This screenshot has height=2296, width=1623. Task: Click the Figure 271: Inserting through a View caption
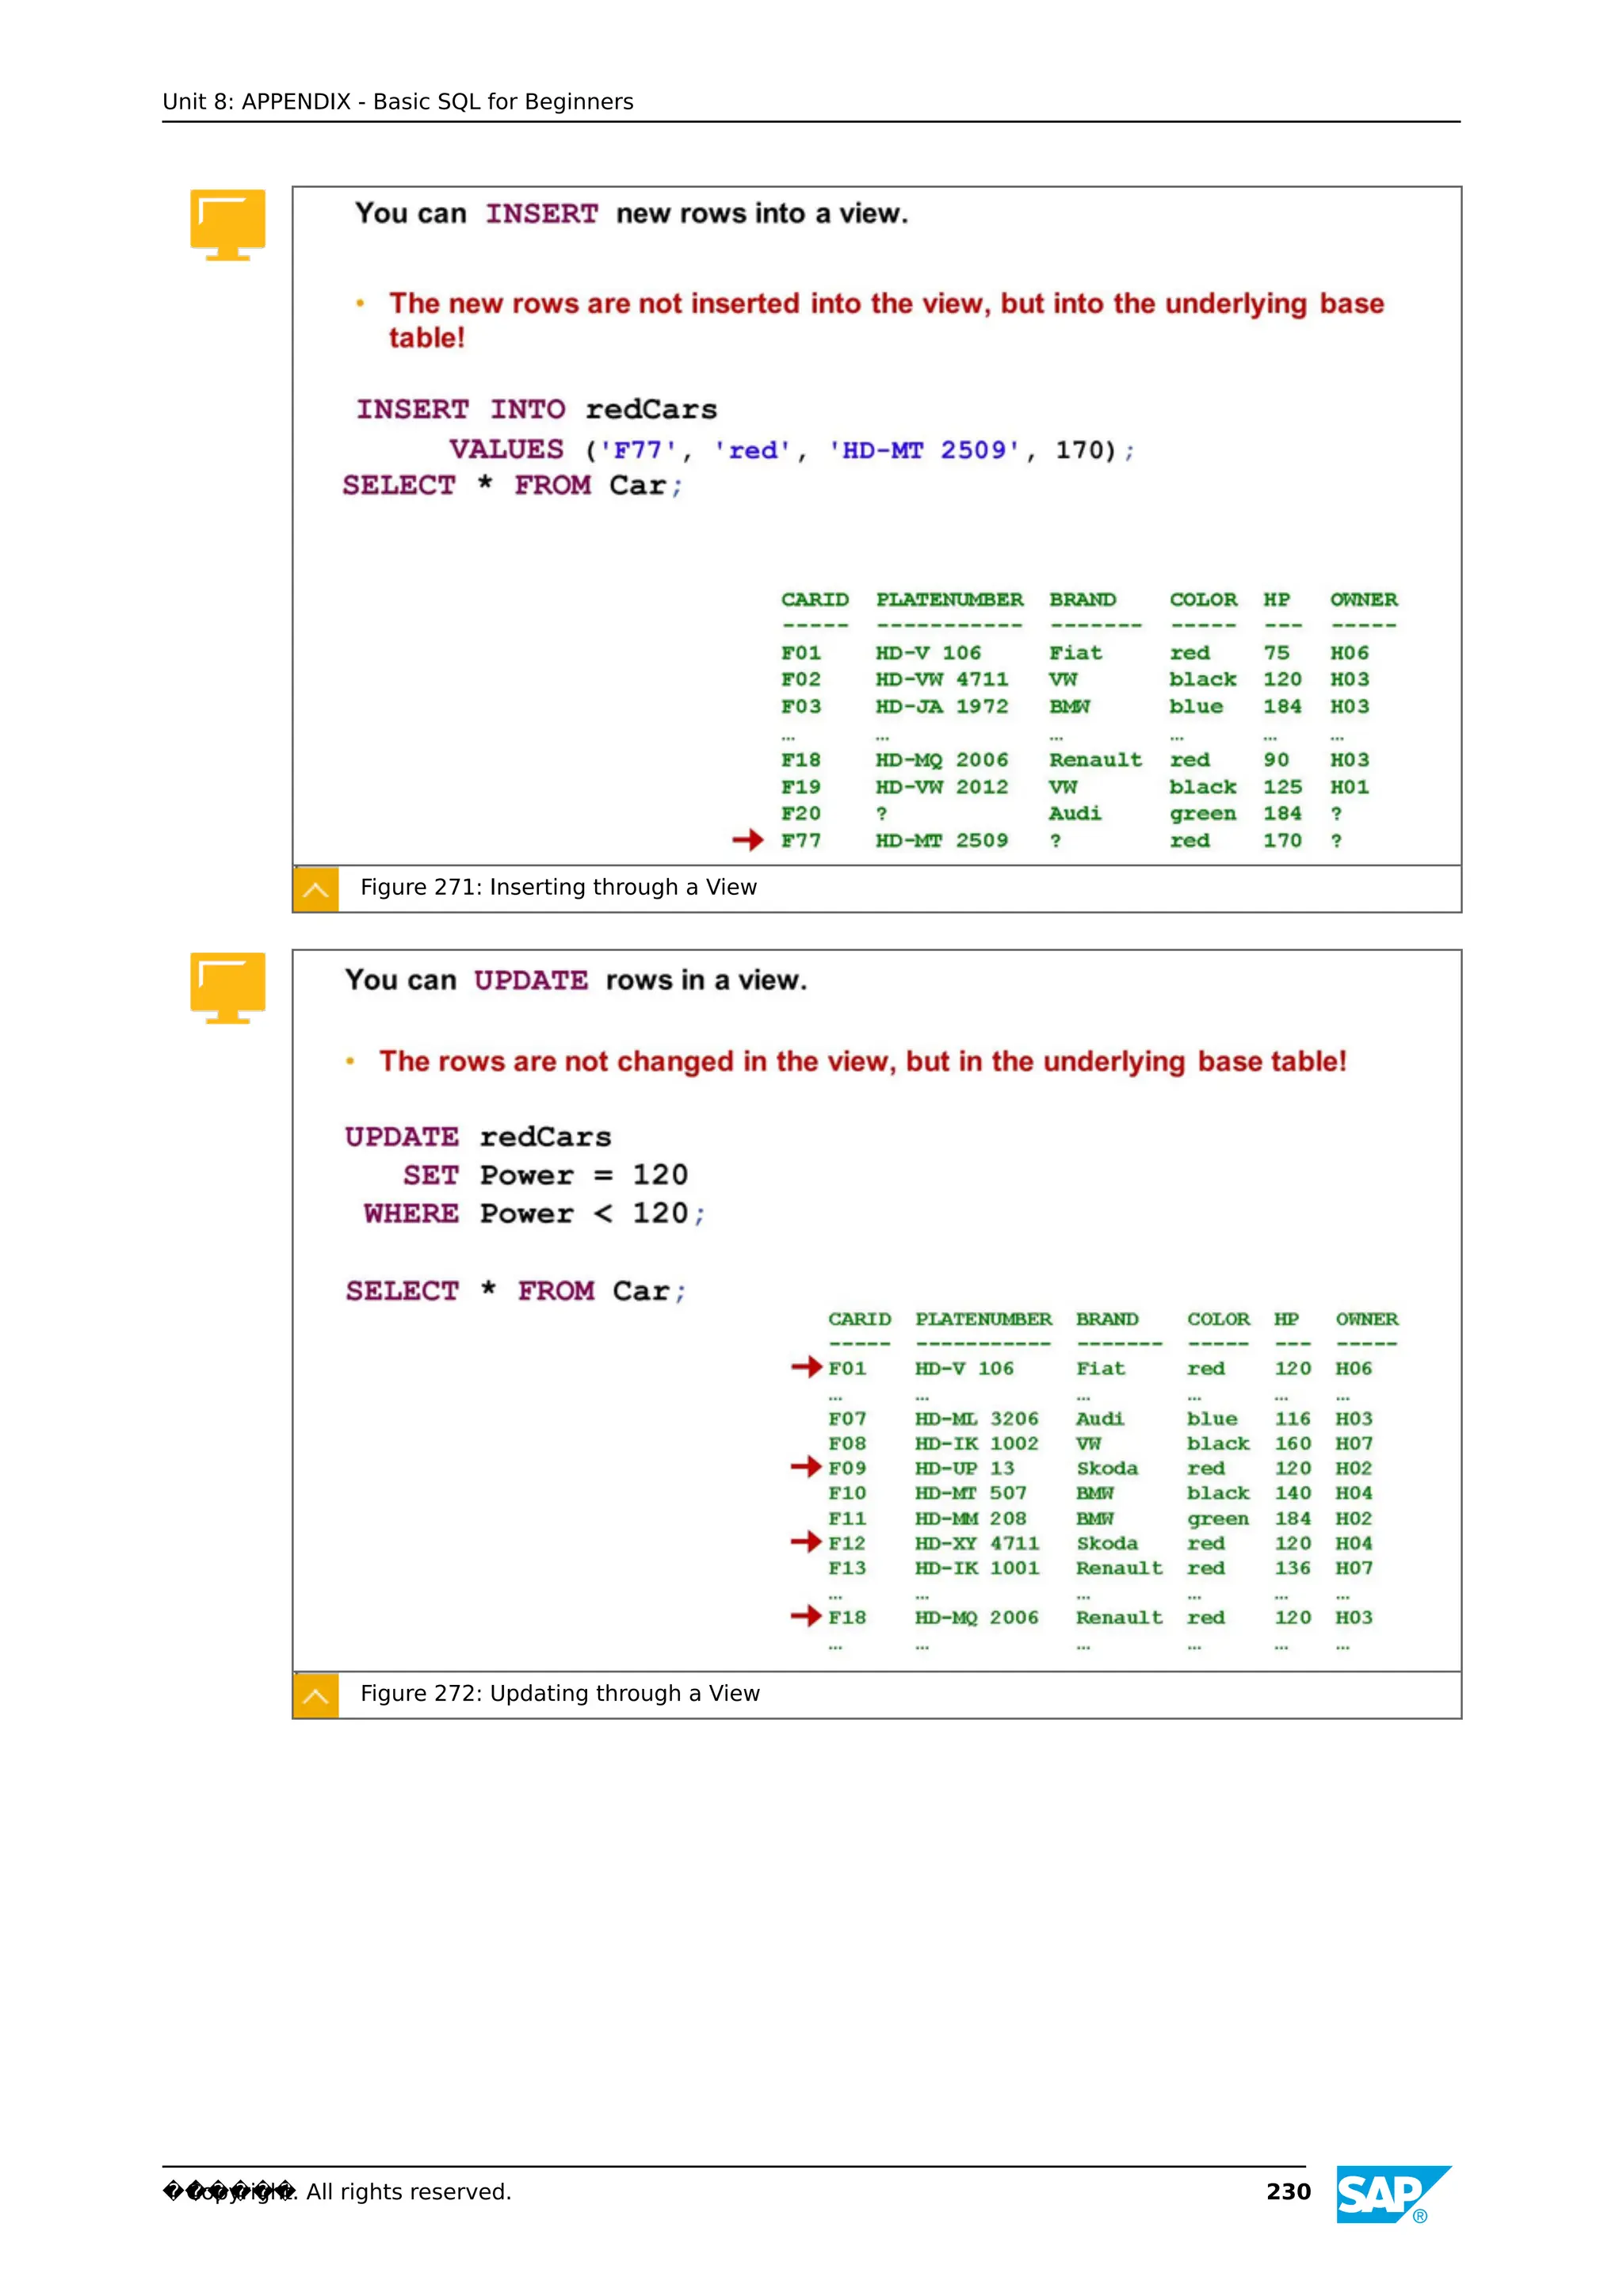point(558,887)
